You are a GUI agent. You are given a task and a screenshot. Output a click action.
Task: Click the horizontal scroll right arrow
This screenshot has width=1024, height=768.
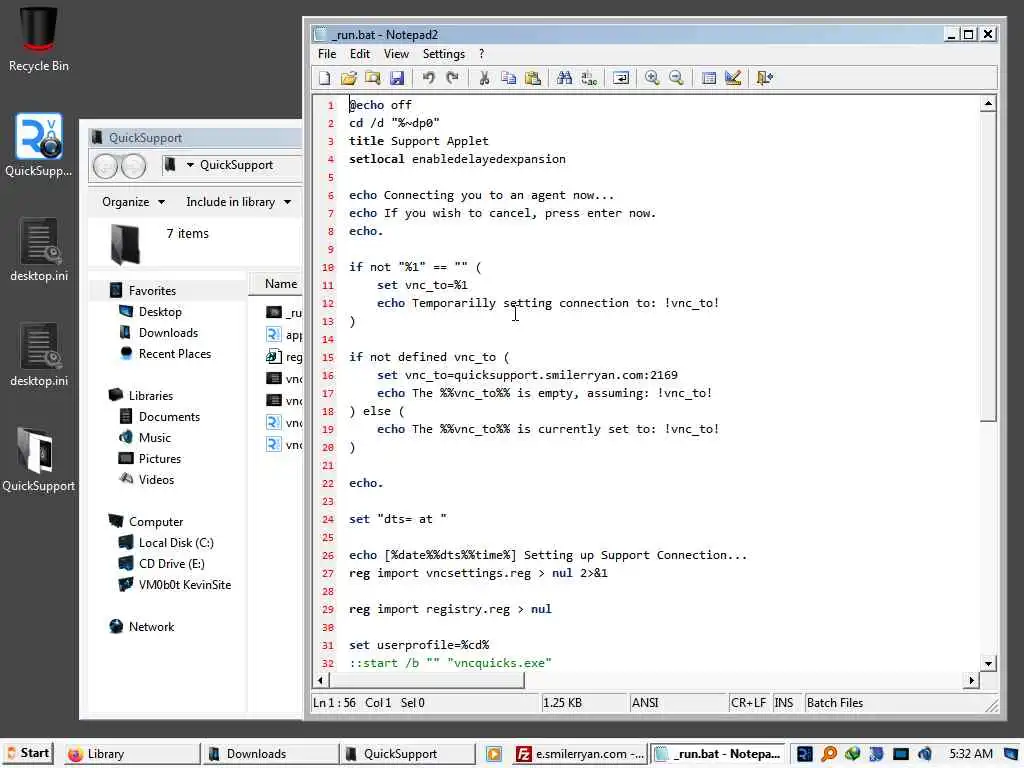[x=972, y=680]
